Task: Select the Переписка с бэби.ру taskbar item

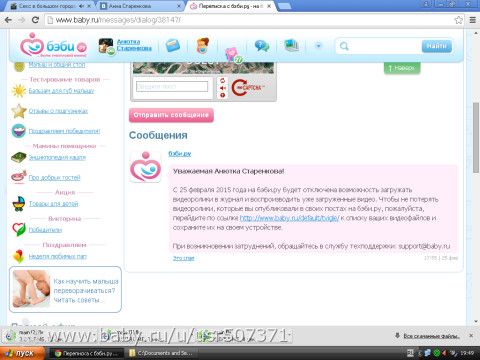Action: coord(87,353)
